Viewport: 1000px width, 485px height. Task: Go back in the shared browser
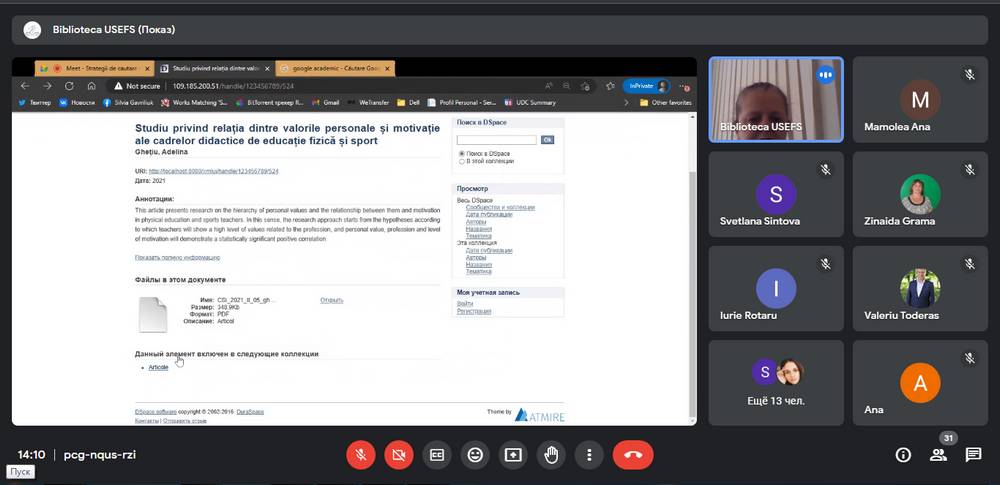(25, 86)
